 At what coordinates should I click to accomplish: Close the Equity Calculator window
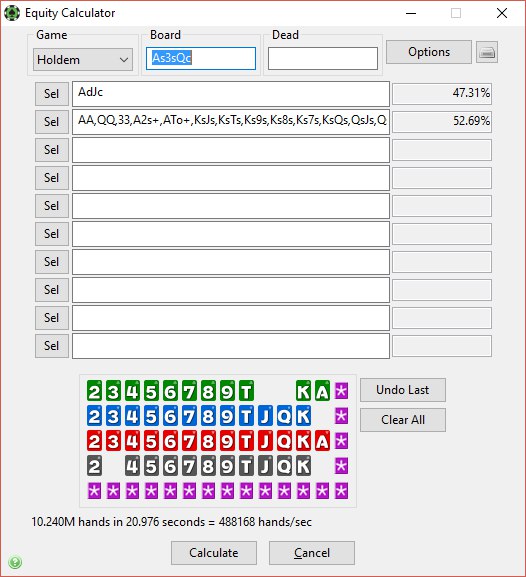502,13
